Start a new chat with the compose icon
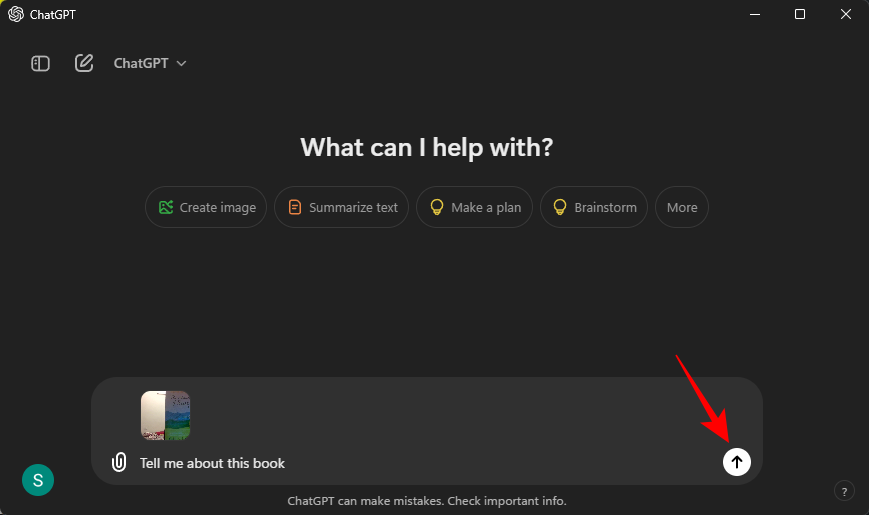 coord(84,63)
